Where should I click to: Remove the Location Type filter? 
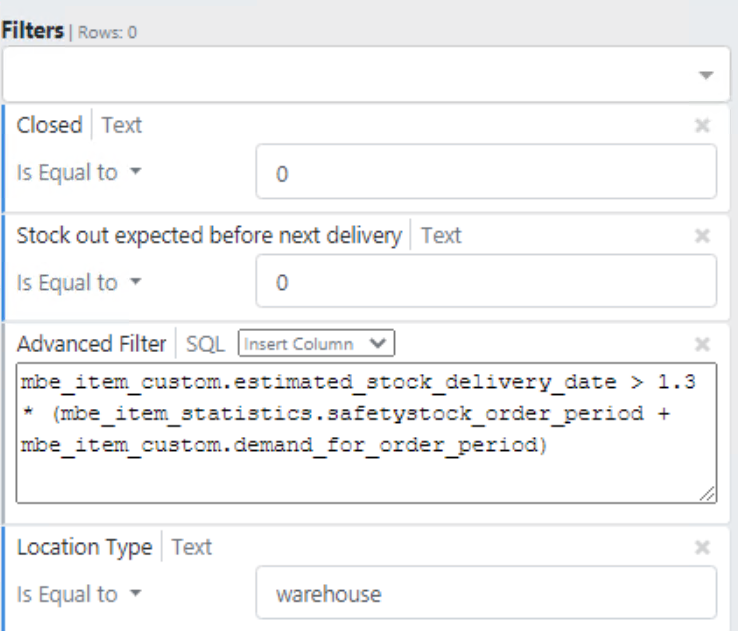pyautogui.click(x=702, y=548)
